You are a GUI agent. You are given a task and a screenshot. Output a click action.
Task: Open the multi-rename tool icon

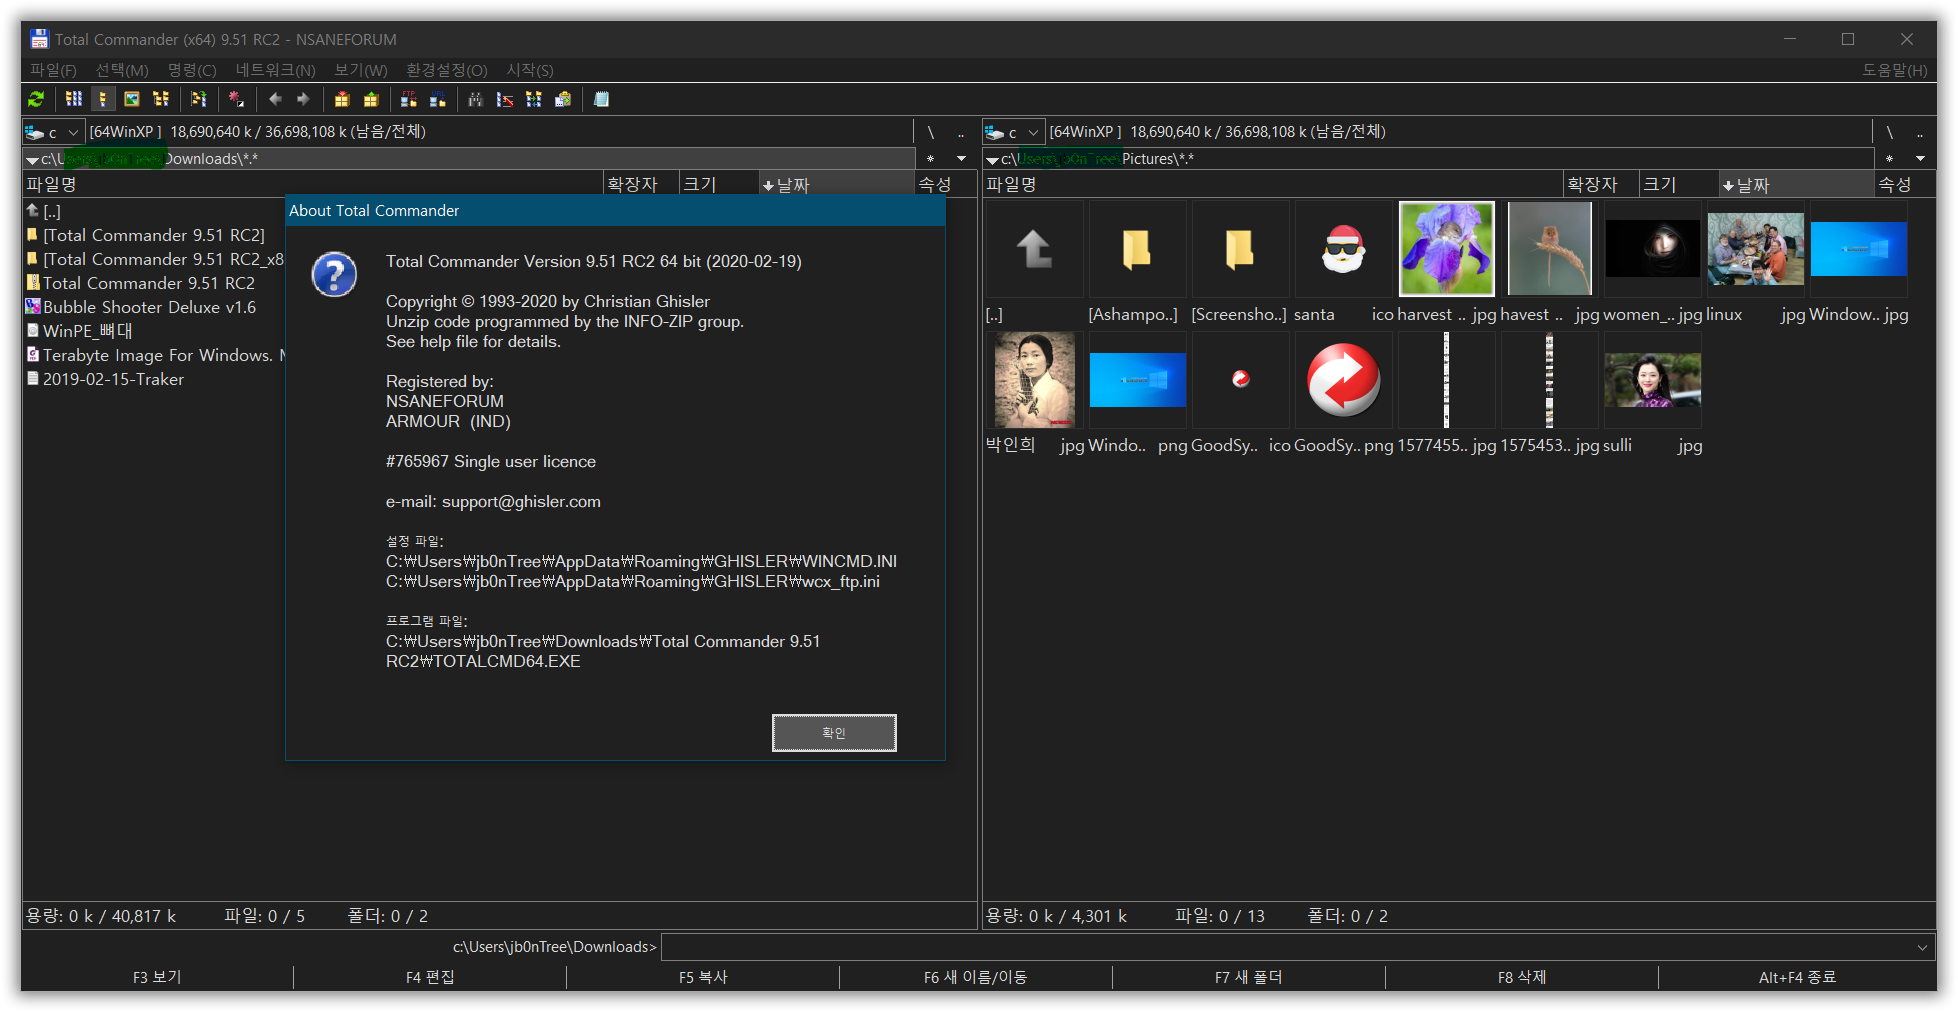click(x=505, y=99)
